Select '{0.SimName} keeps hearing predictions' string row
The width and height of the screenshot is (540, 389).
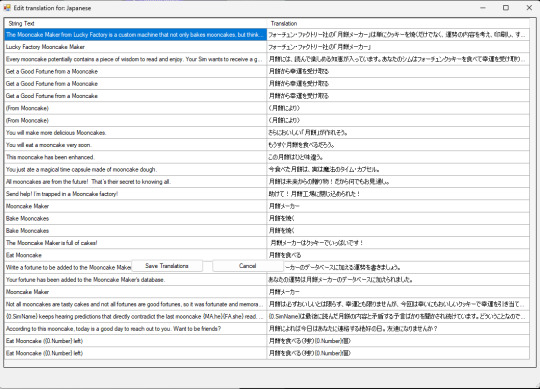136,316
